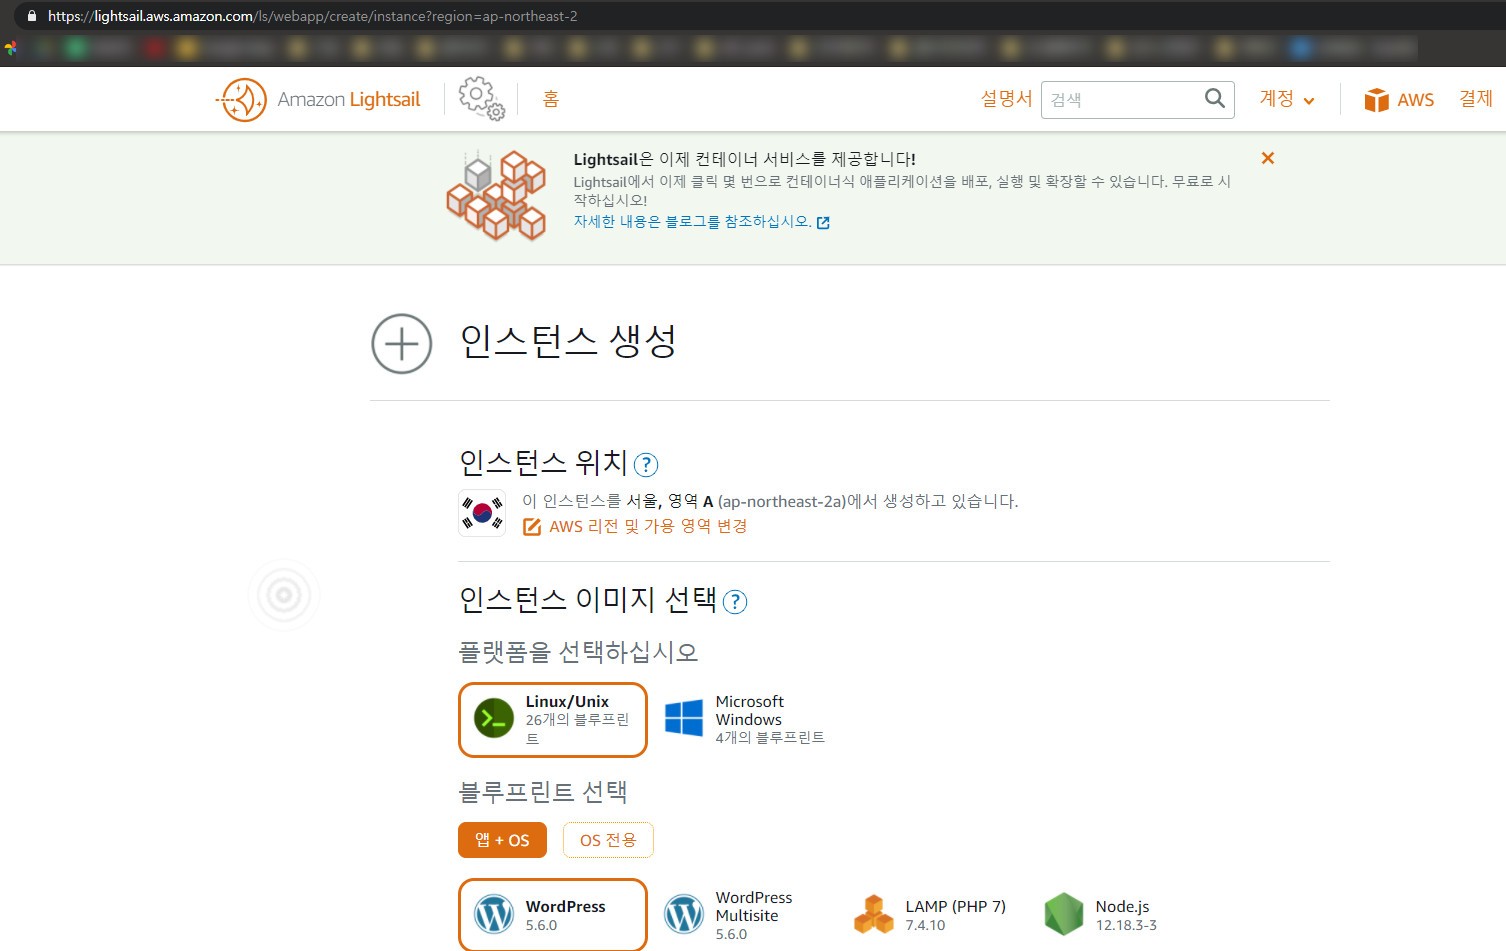Click the browser address bar URL
This screenshot has height=951, width=1506.
(312, 16)
